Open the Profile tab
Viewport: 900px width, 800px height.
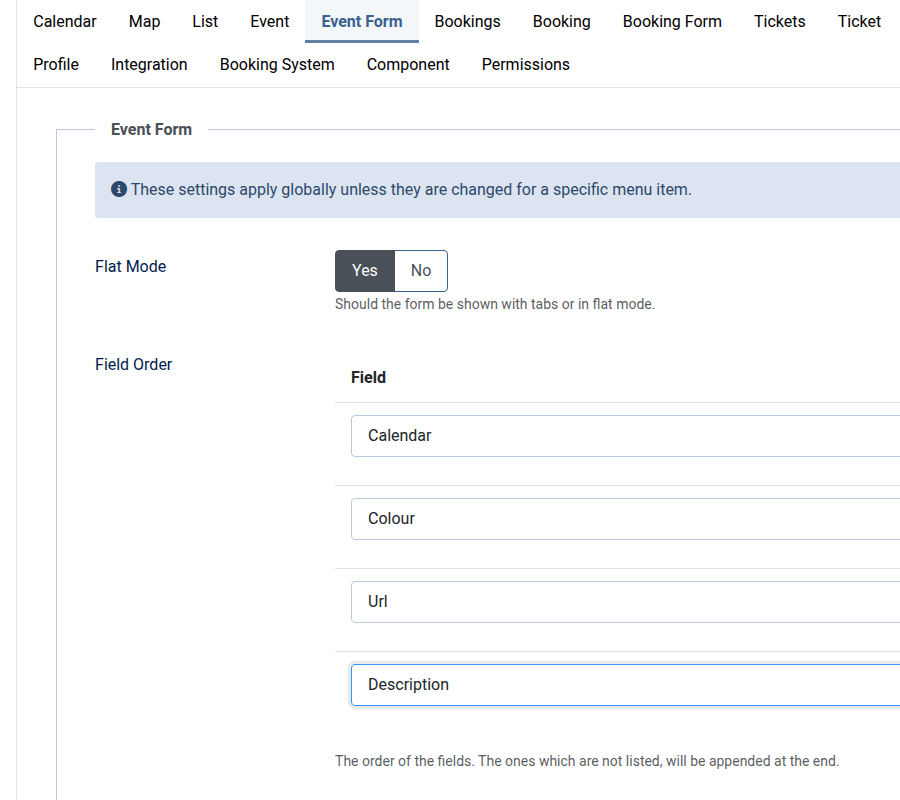click(x=56, y=64)
